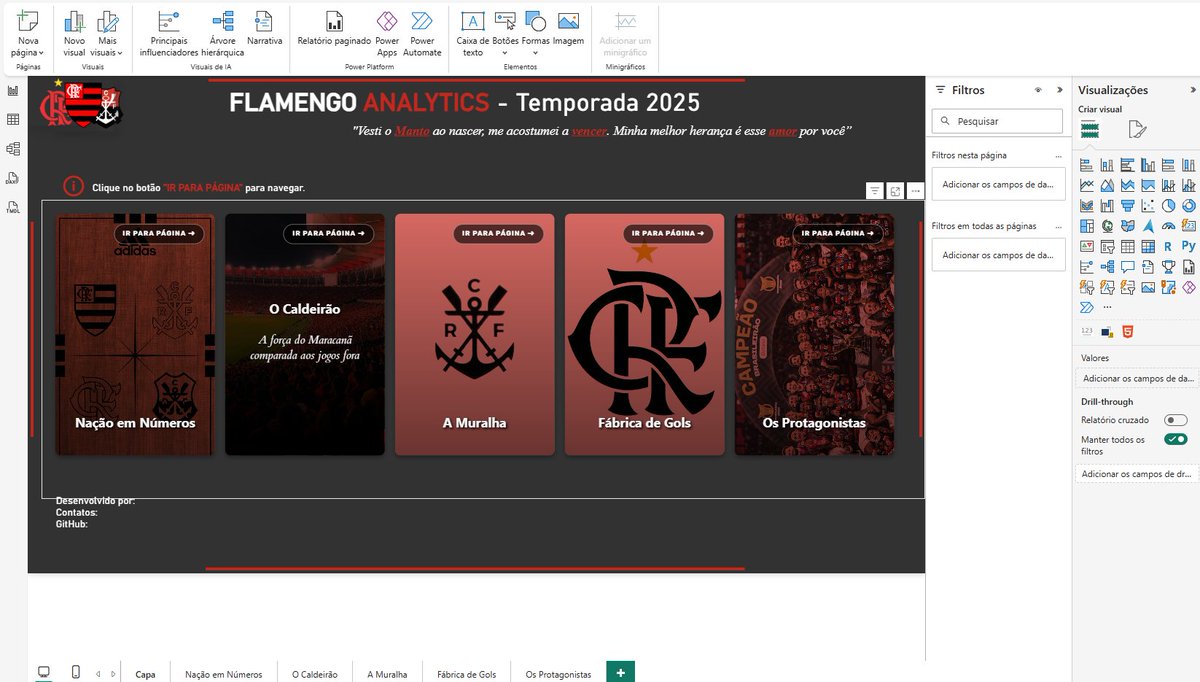Viewport: 1200px width, 682px height.
Task: Add the Q&A visual
Action: tap(1128, 266)
